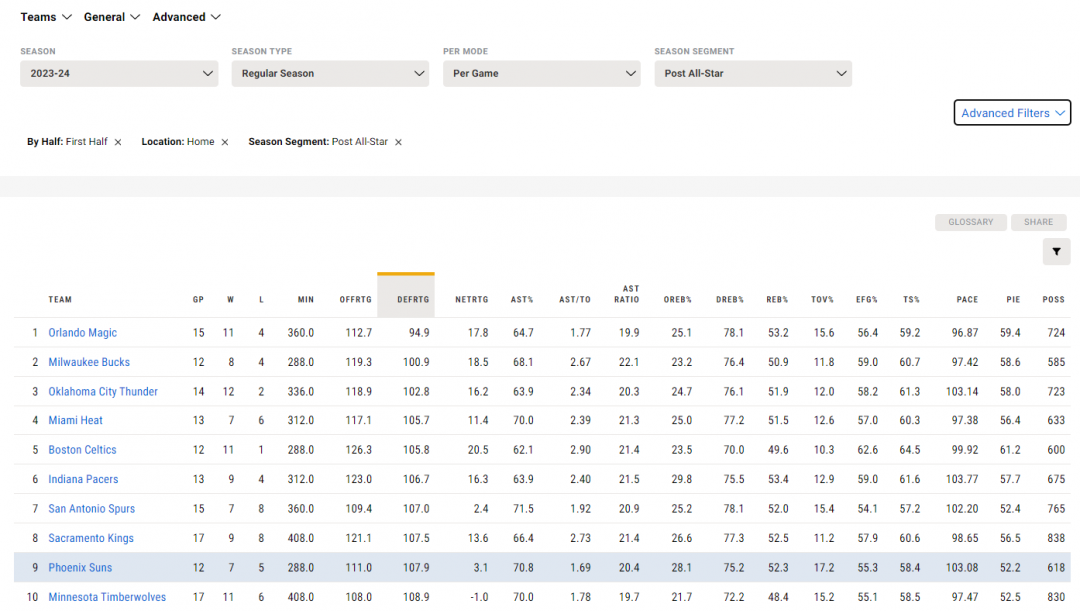This screenshot has height=611, width=1080.
Task: Open the Indiana Pacers team link
Action: tap(83, 479)
